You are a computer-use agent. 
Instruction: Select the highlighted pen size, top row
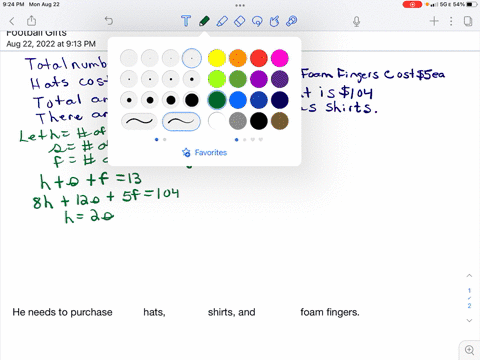(x=192, y=58)
